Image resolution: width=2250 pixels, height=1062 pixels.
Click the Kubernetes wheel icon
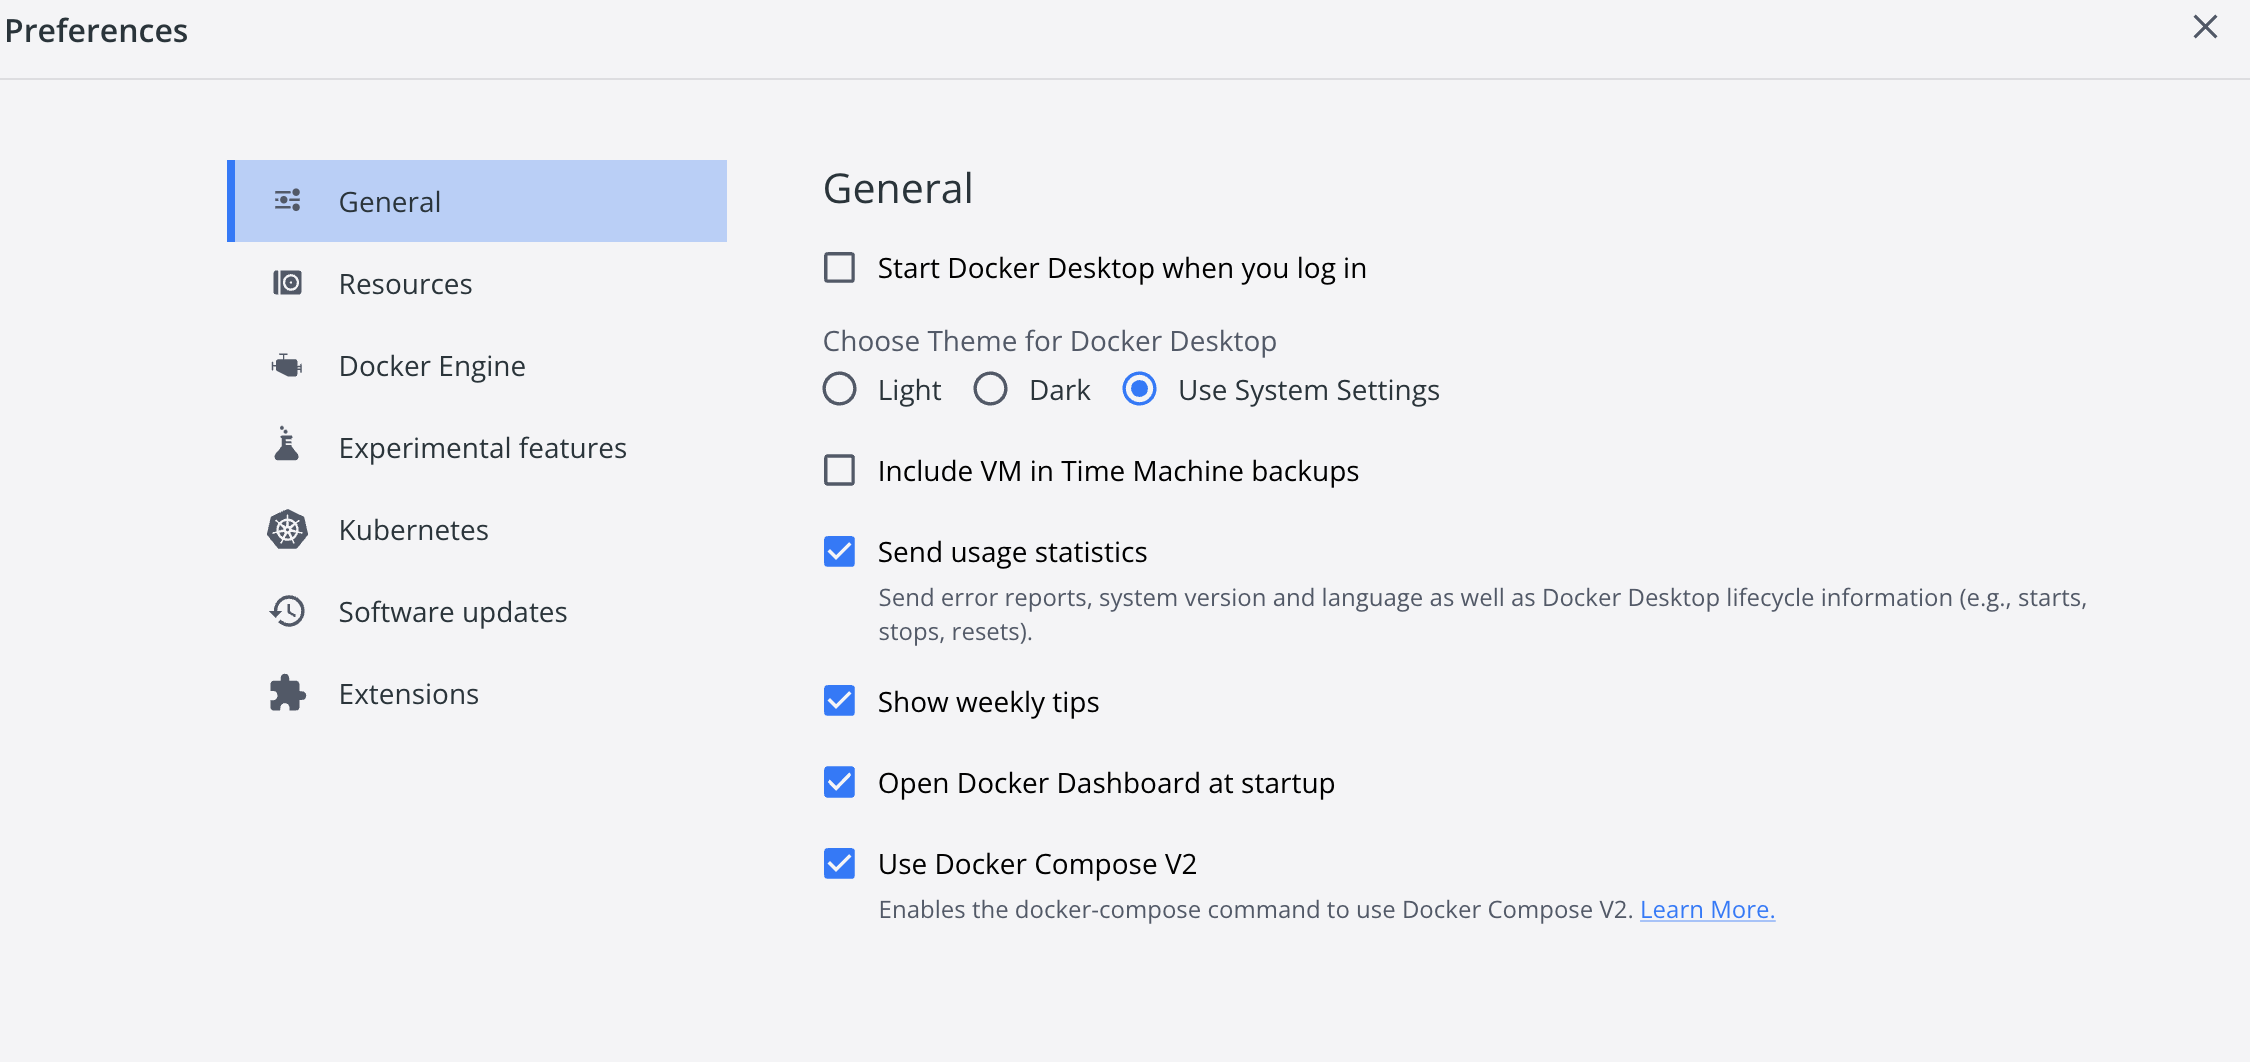click(x=288, y=529)
